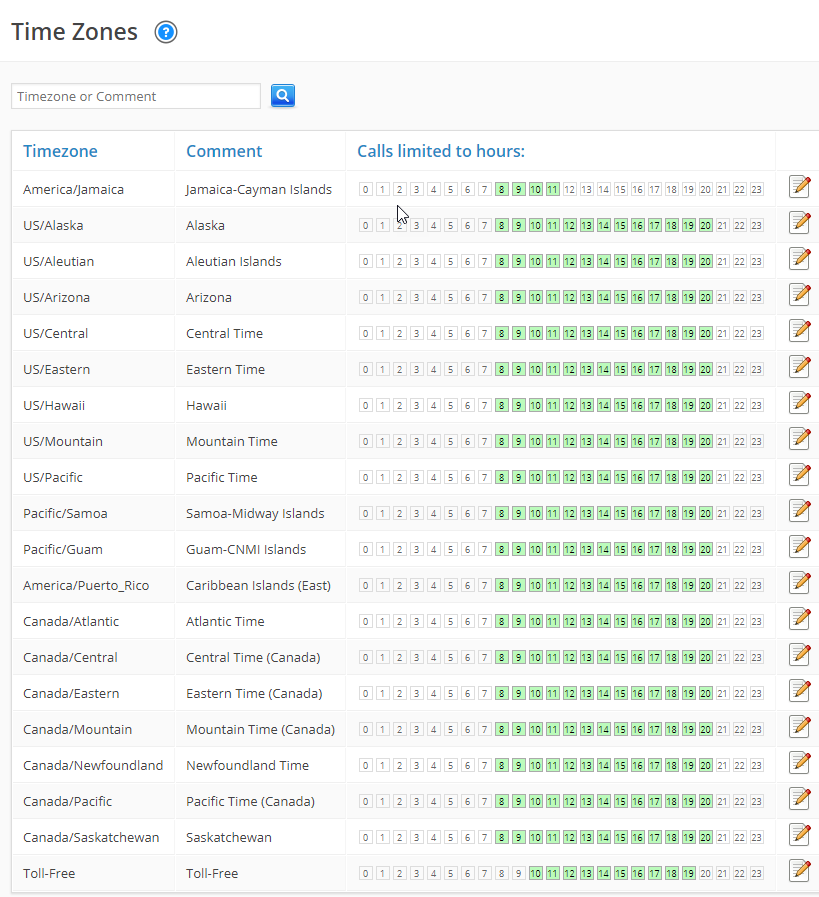Edit the Canada/Eastern timezone row
The width and height of the screenshot is (819, 897).
point(800,691)
